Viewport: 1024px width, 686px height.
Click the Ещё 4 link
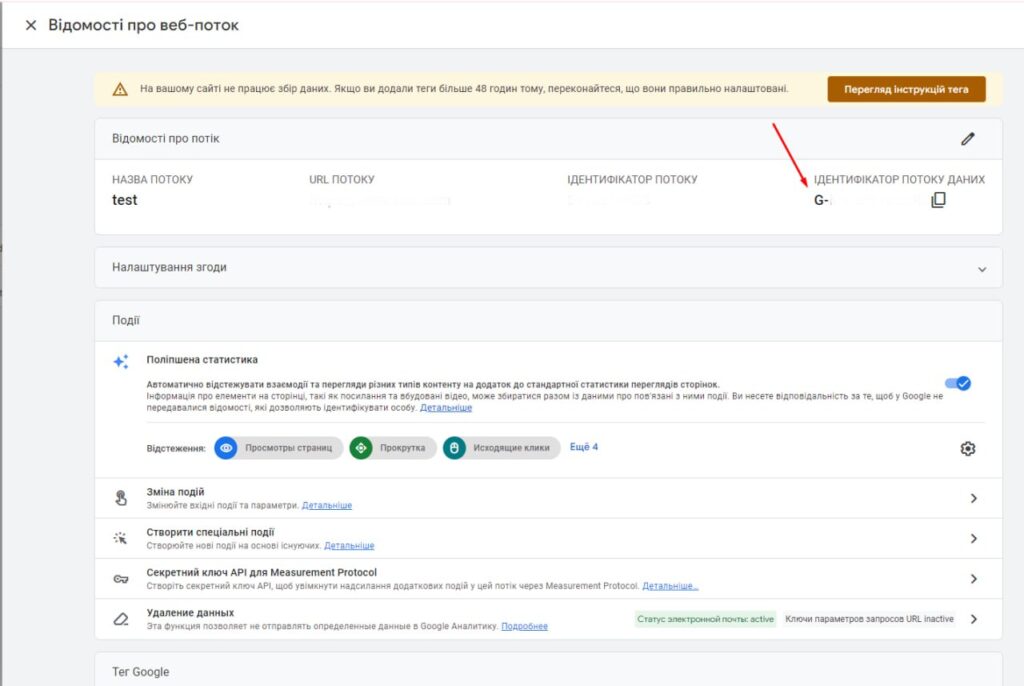click(583, 447)
